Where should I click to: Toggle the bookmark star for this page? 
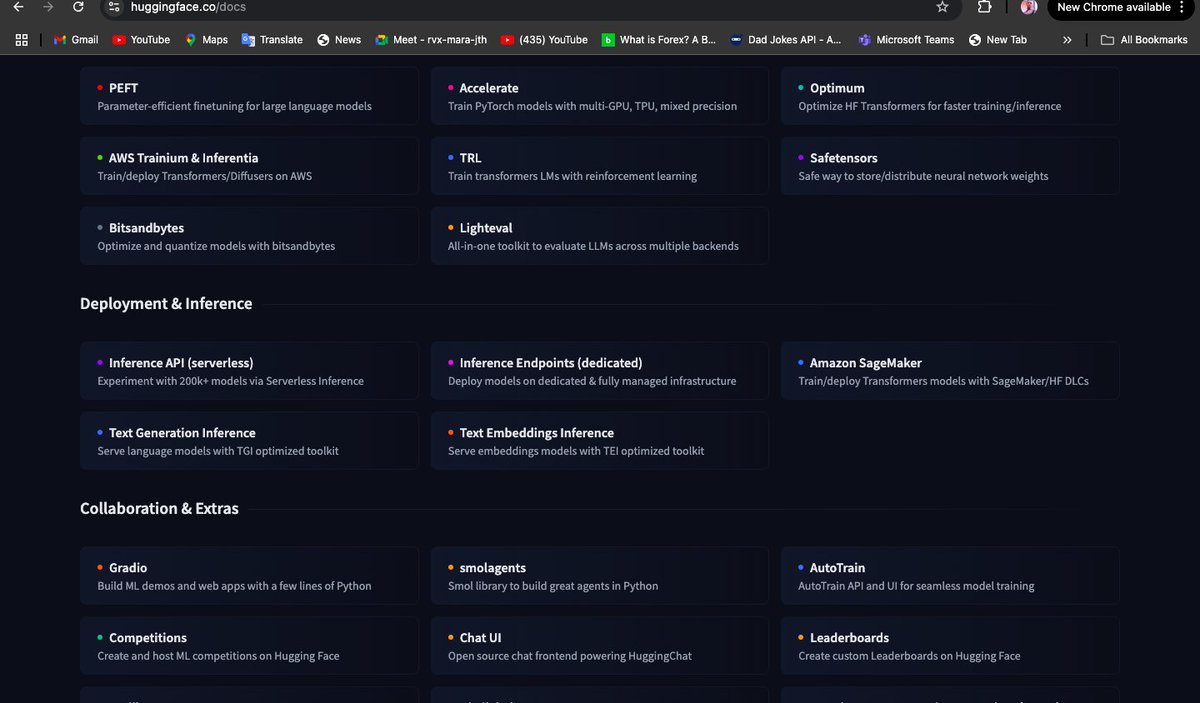click(941, 8)
